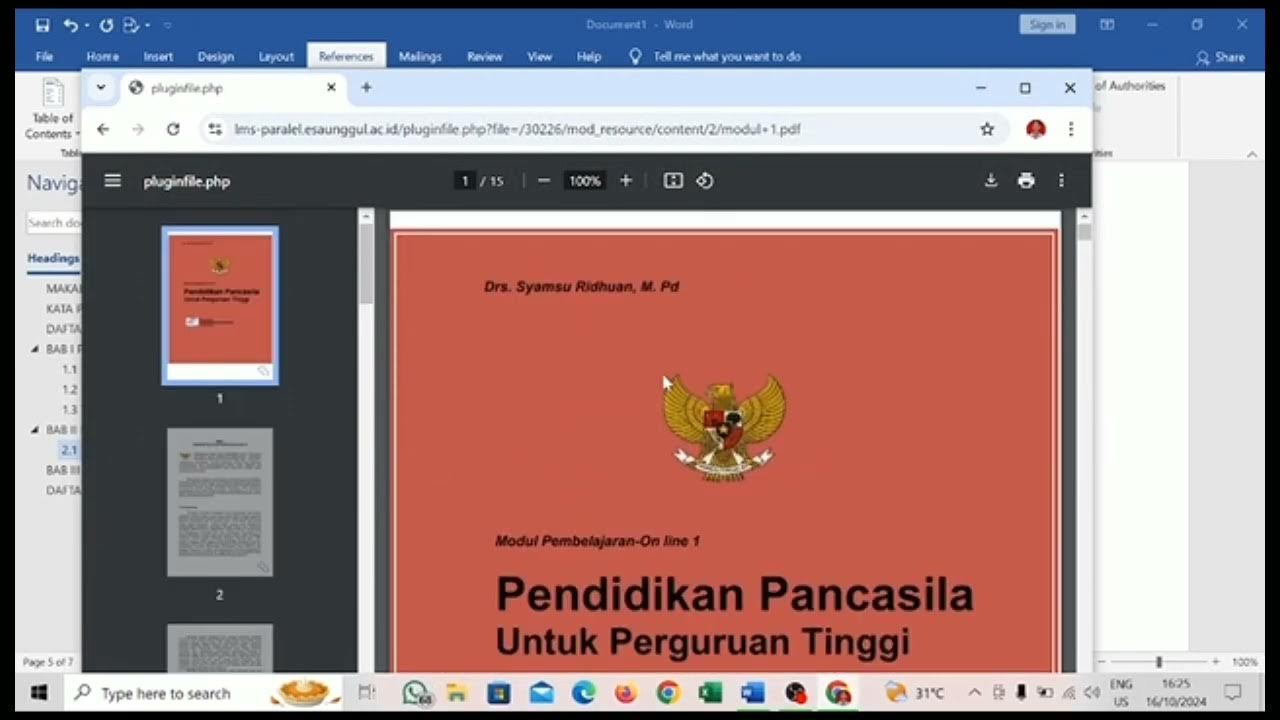Image resolution: width=1280 pixels, height=720 pixels.
Task: Download the PDF file
Action: click(991, 181)
